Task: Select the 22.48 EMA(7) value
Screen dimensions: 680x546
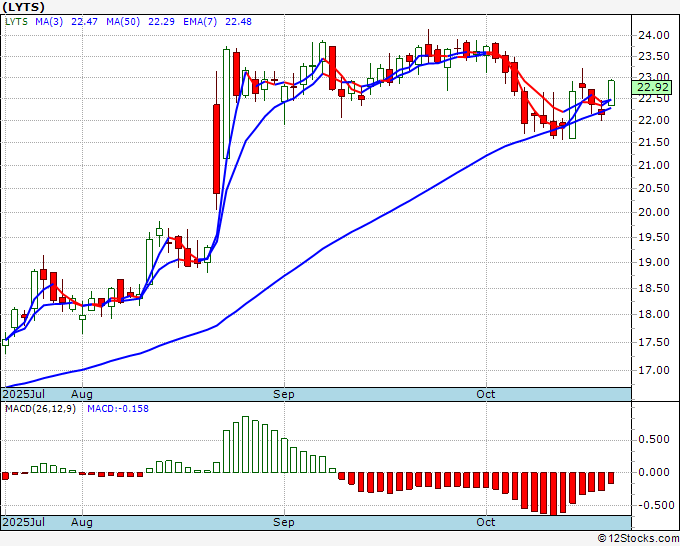Action: pos(238,22)
